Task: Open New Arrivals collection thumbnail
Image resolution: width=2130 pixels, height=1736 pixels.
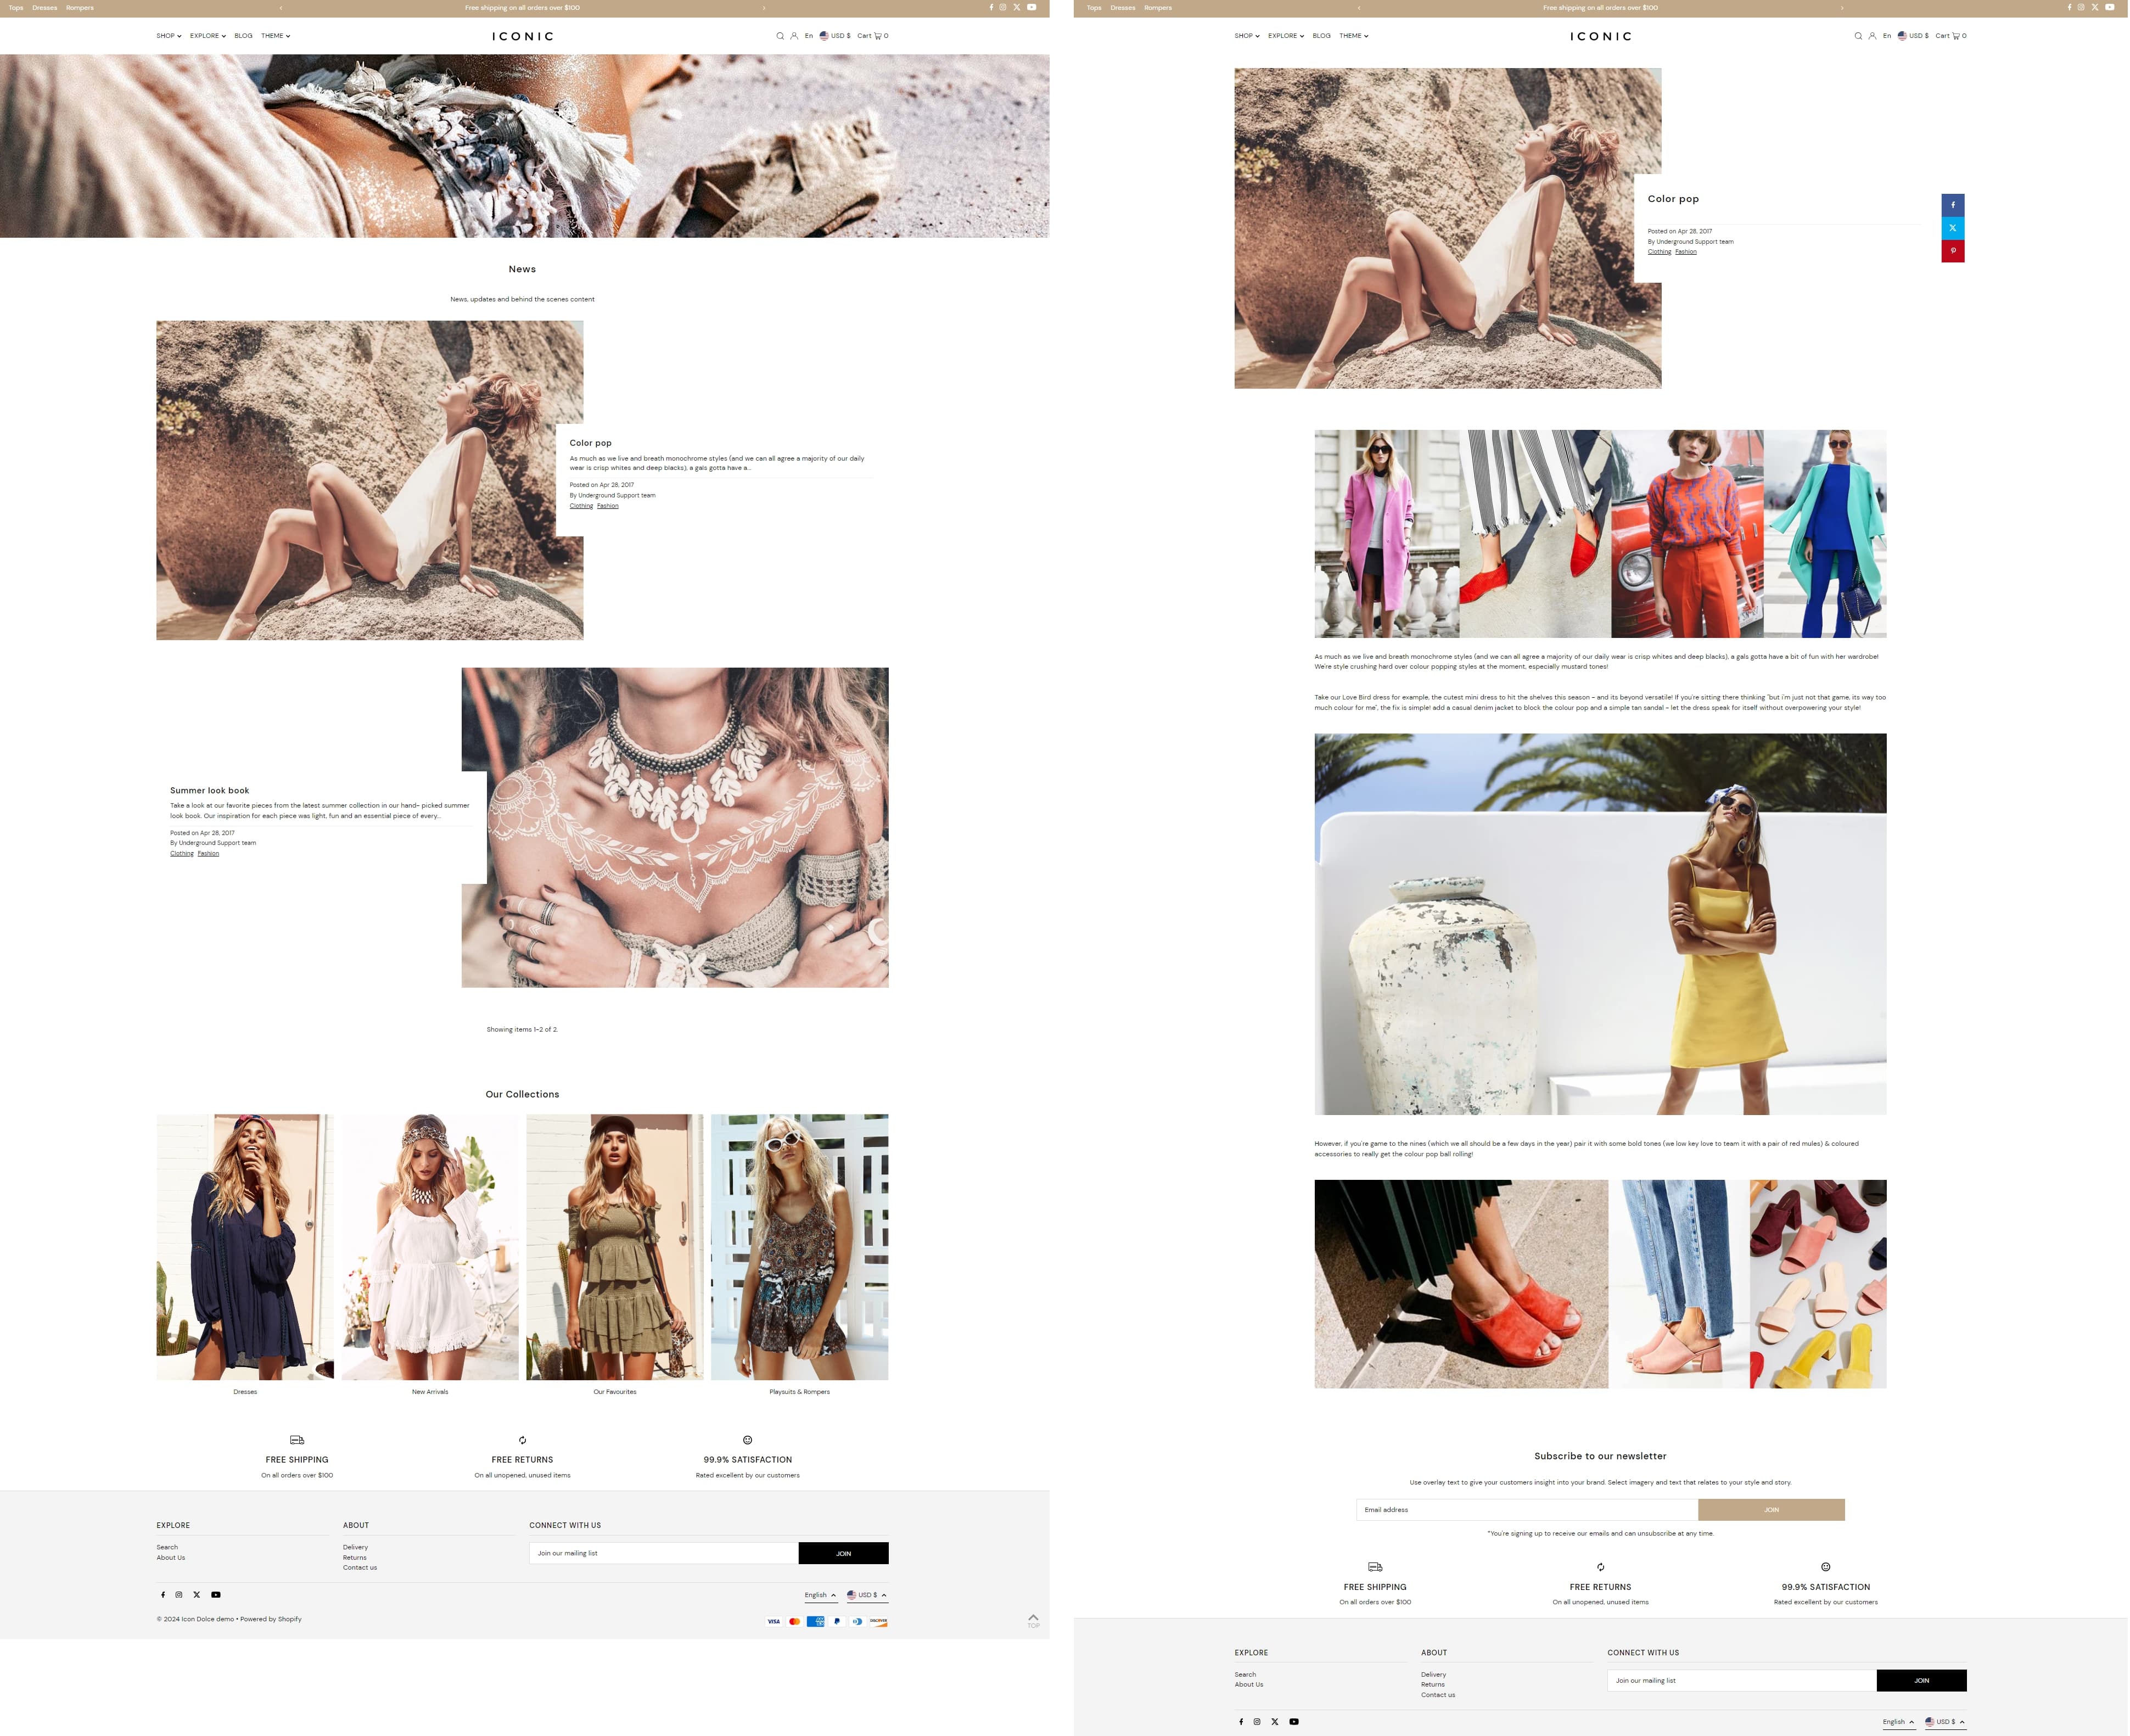Action: coord(430,1247)
